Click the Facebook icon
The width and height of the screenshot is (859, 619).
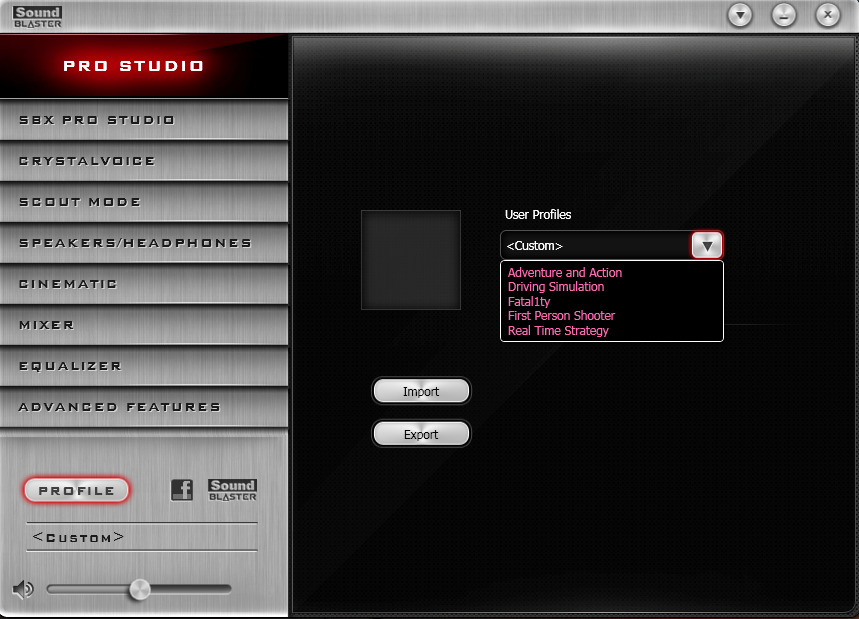point(181,490)
